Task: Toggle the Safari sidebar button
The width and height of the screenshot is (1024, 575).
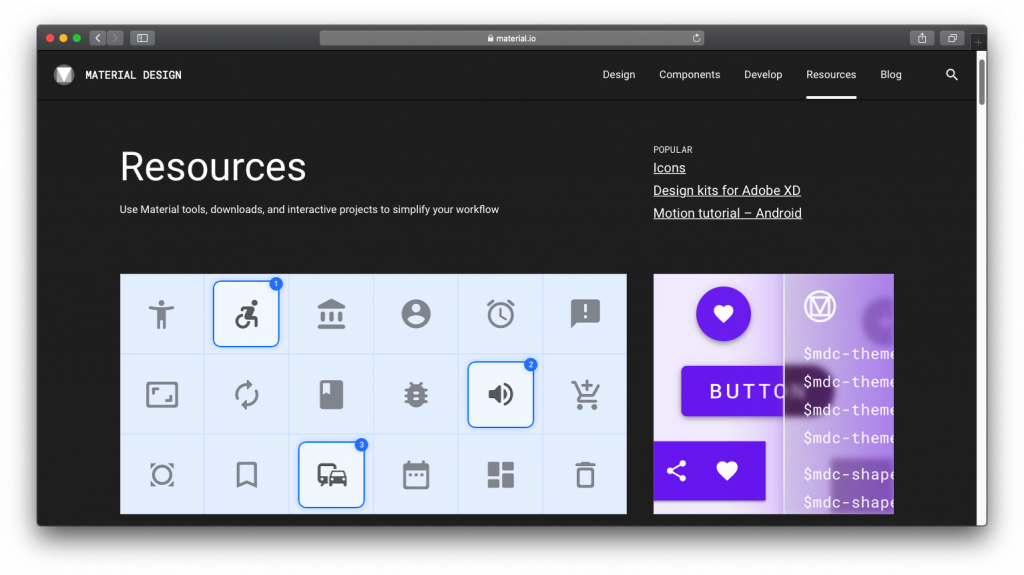Action: [142, 38]
